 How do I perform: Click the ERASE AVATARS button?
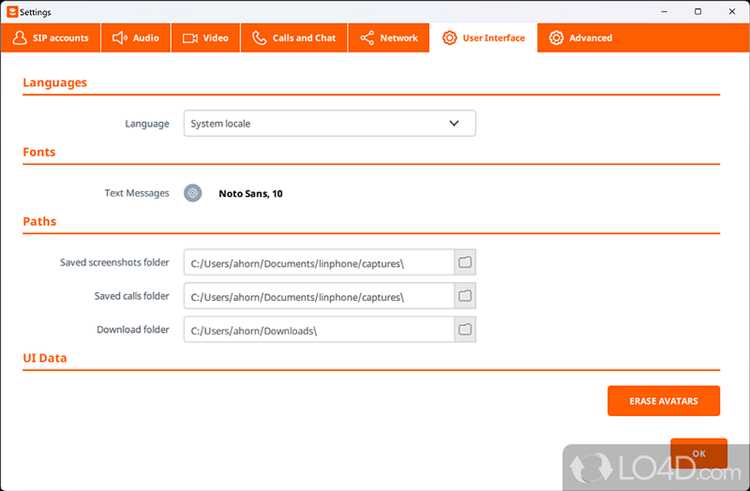[663, 401]
